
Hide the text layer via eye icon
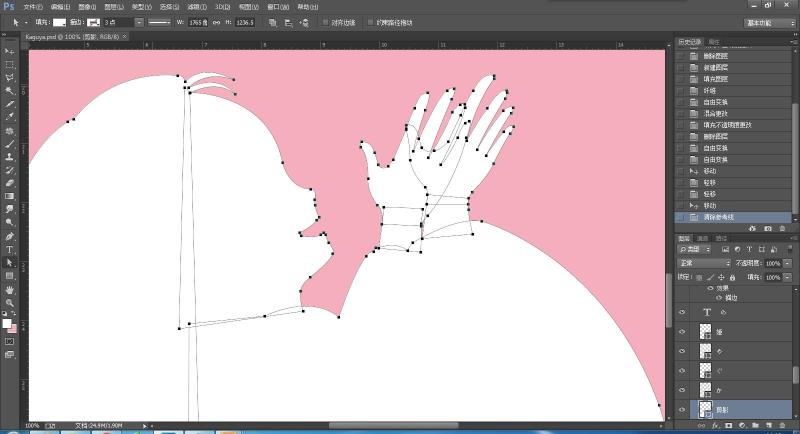point(682,312)
